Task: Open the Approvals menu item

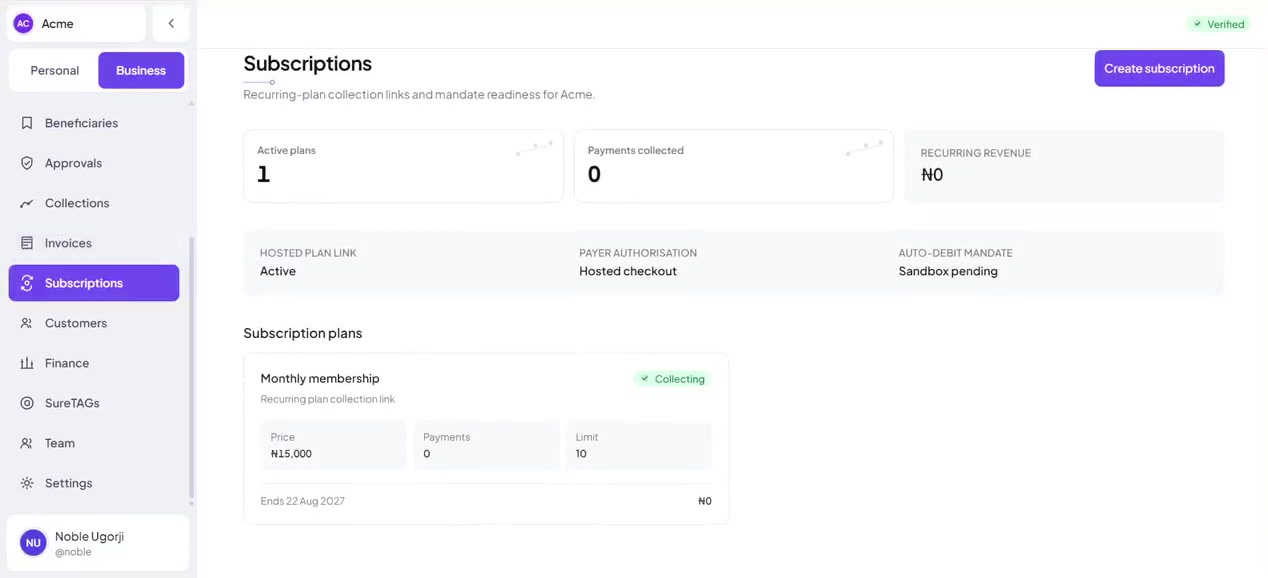Action: tap(94, 163)
